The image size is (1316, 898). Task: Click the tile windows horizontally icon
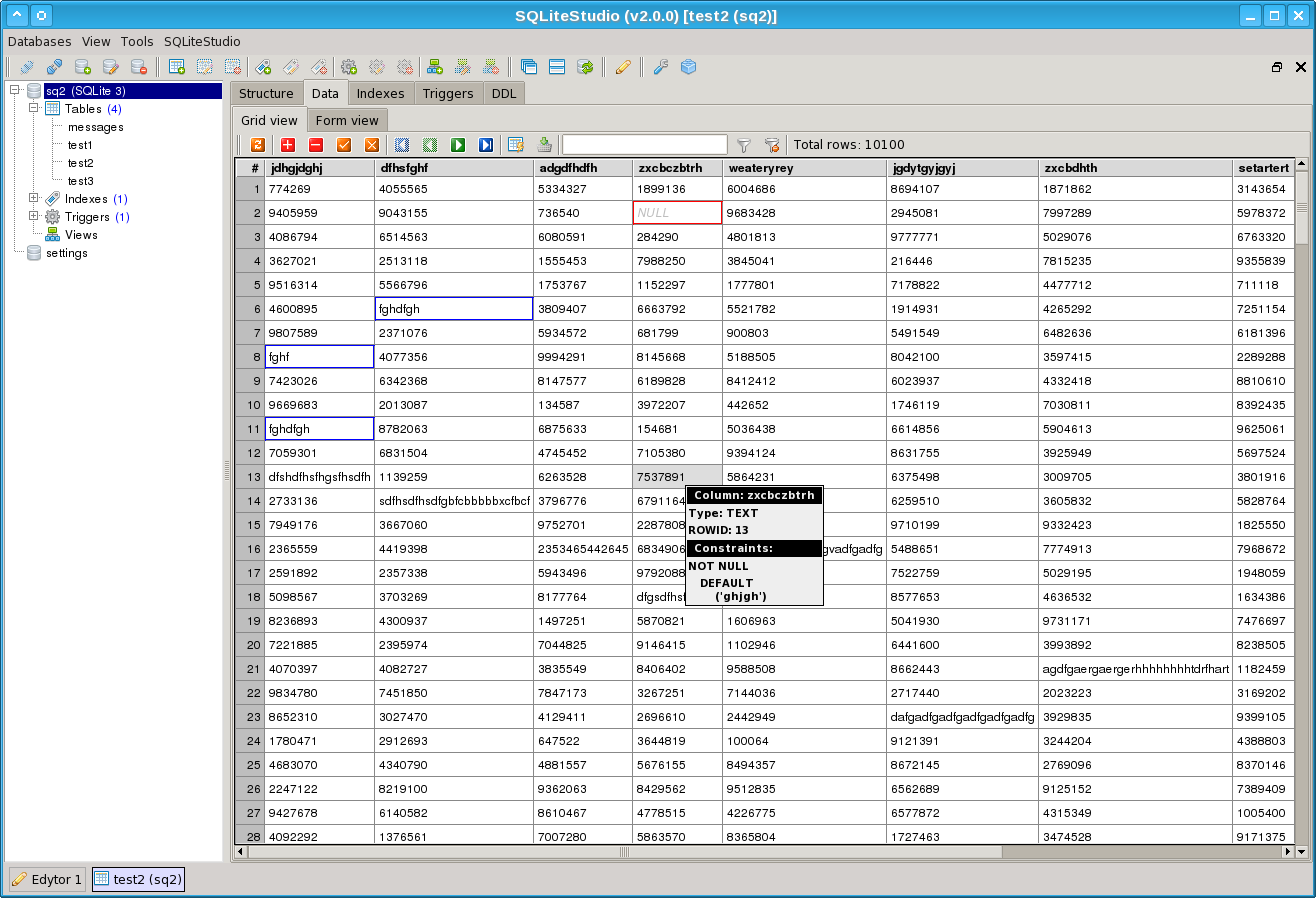(557, 67)
